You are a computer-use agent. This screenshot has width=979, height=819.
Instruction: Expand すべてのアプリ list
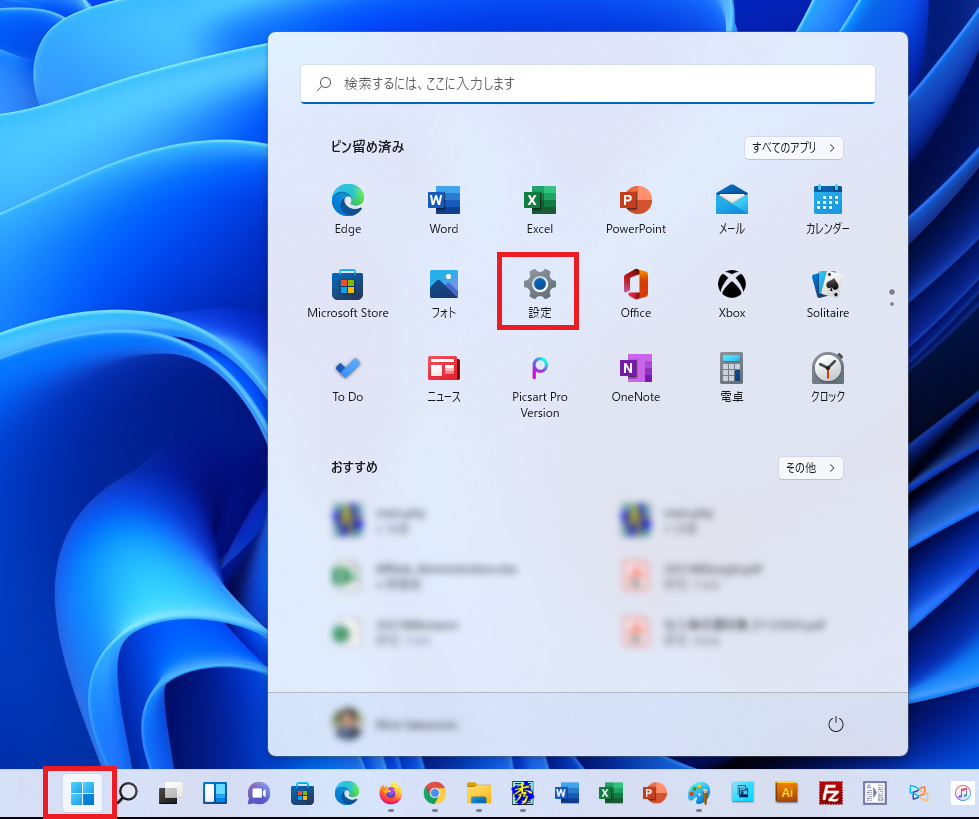coord(794,148)
